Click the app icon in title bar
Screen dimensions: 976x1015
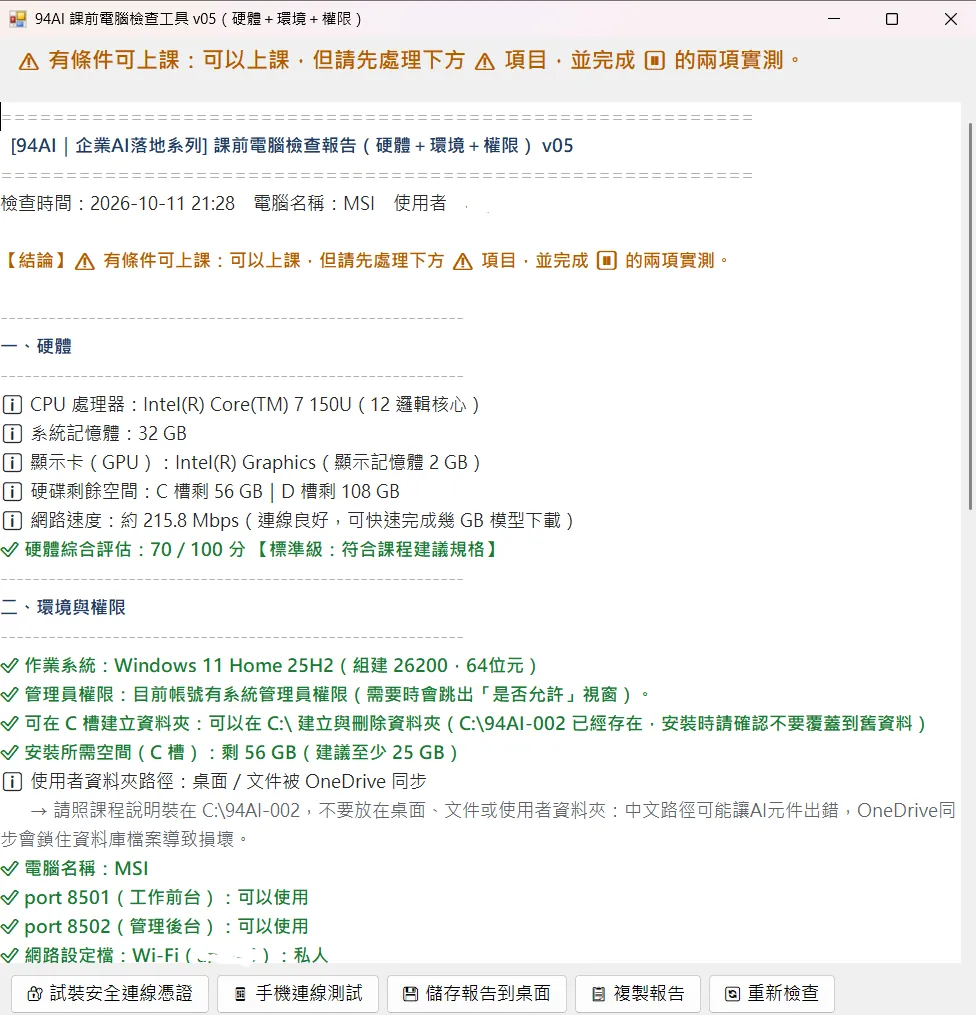click(x=18, y=19)
